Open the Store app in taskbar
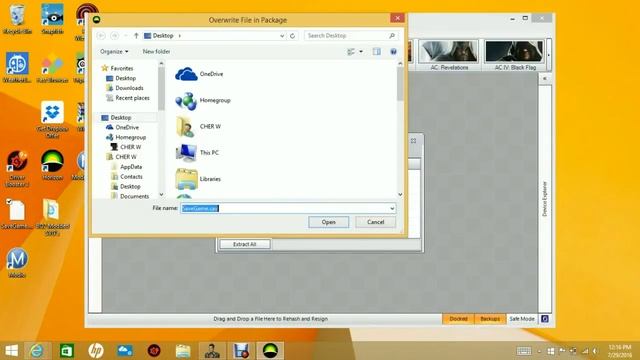The height and width of the screenshot is (360, 640). 67,351
